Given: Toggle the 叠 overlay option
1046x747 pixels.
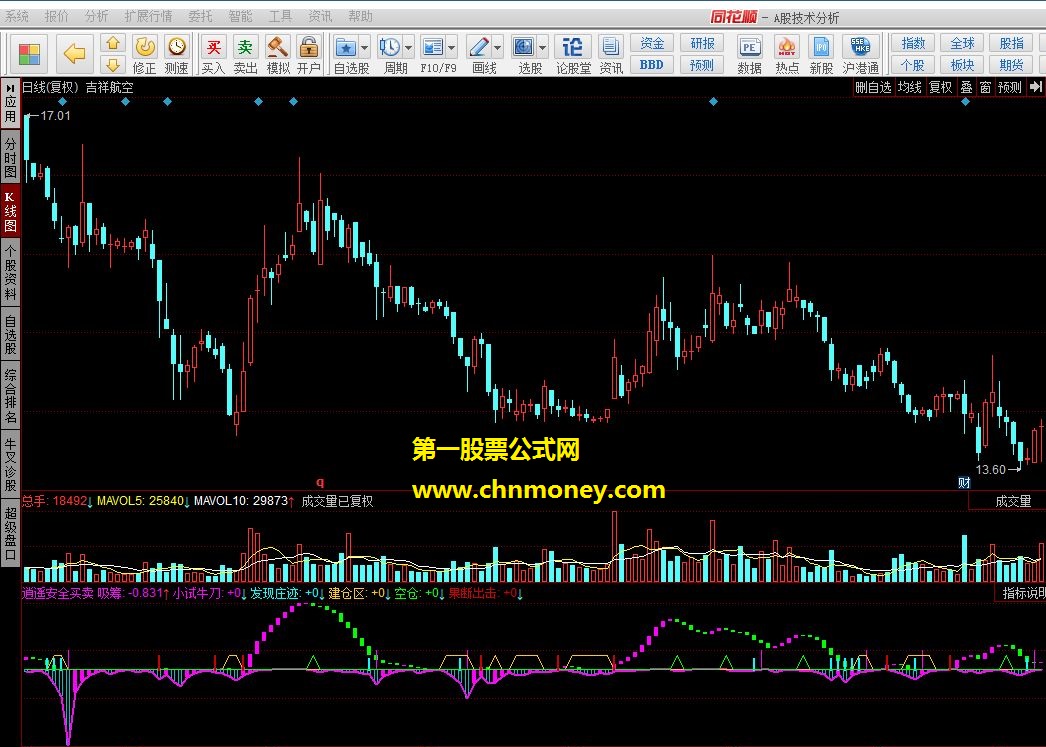Looking at the screenshot, I should point(966,87).
